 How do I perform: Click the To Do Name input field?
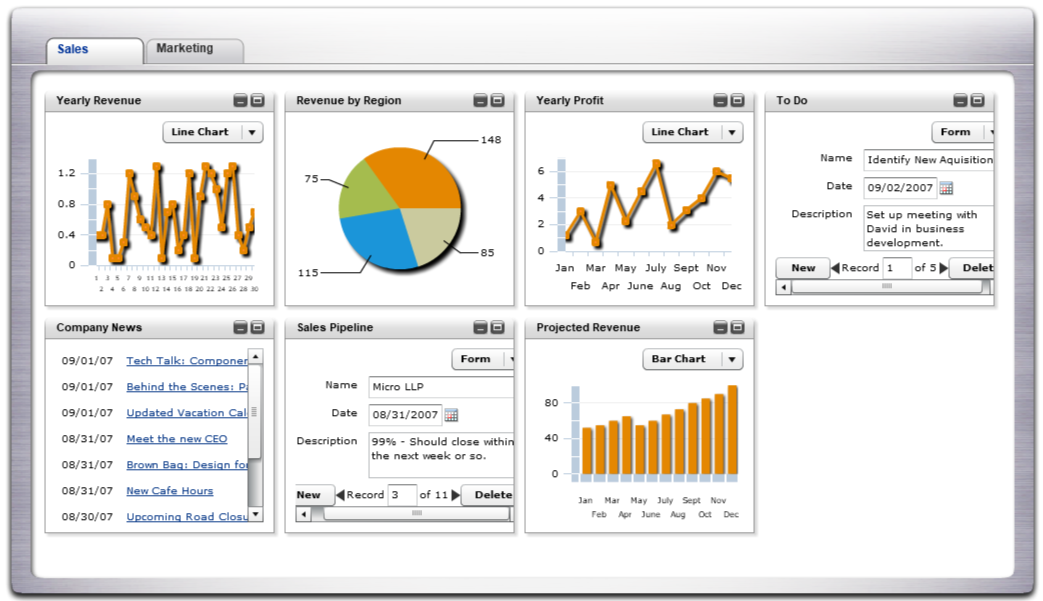coord(929,160)
